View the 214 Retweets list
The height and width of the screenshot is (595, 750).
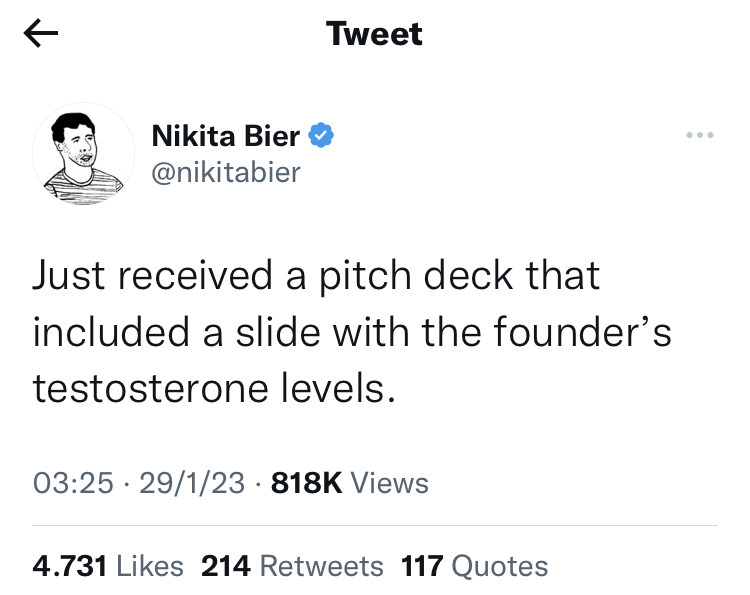point(292,566)
